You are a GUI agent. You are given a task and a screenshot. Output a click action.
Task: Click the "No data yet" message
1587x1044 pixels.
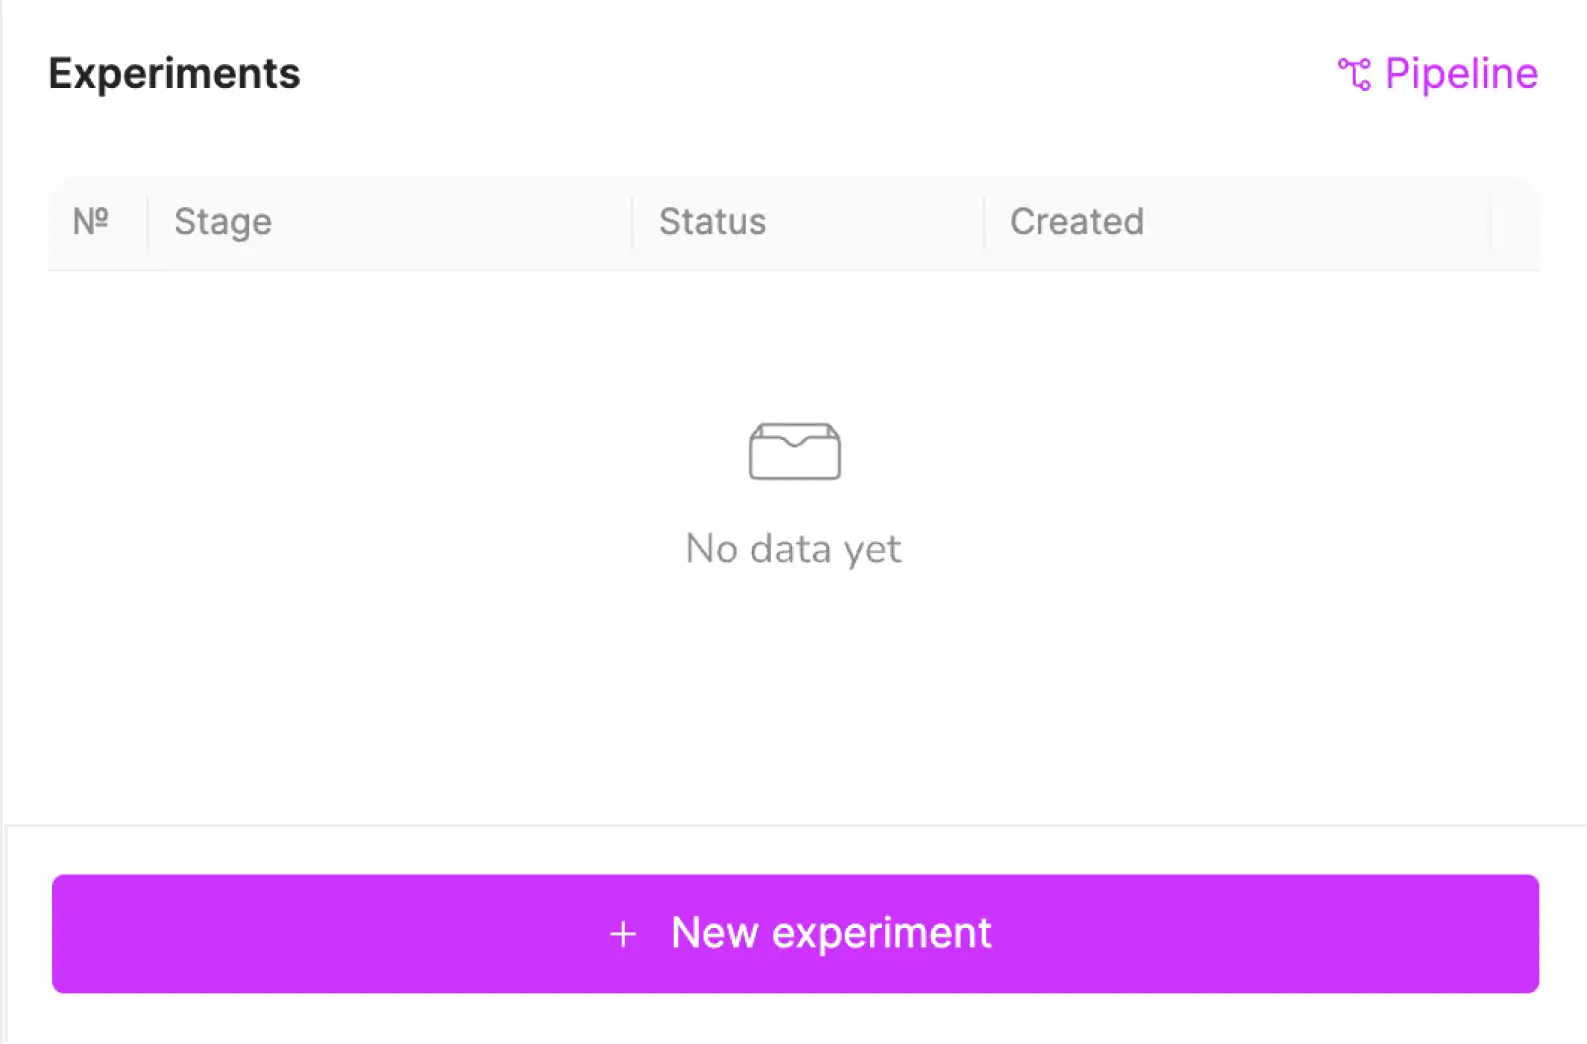(x=793, y=549)
